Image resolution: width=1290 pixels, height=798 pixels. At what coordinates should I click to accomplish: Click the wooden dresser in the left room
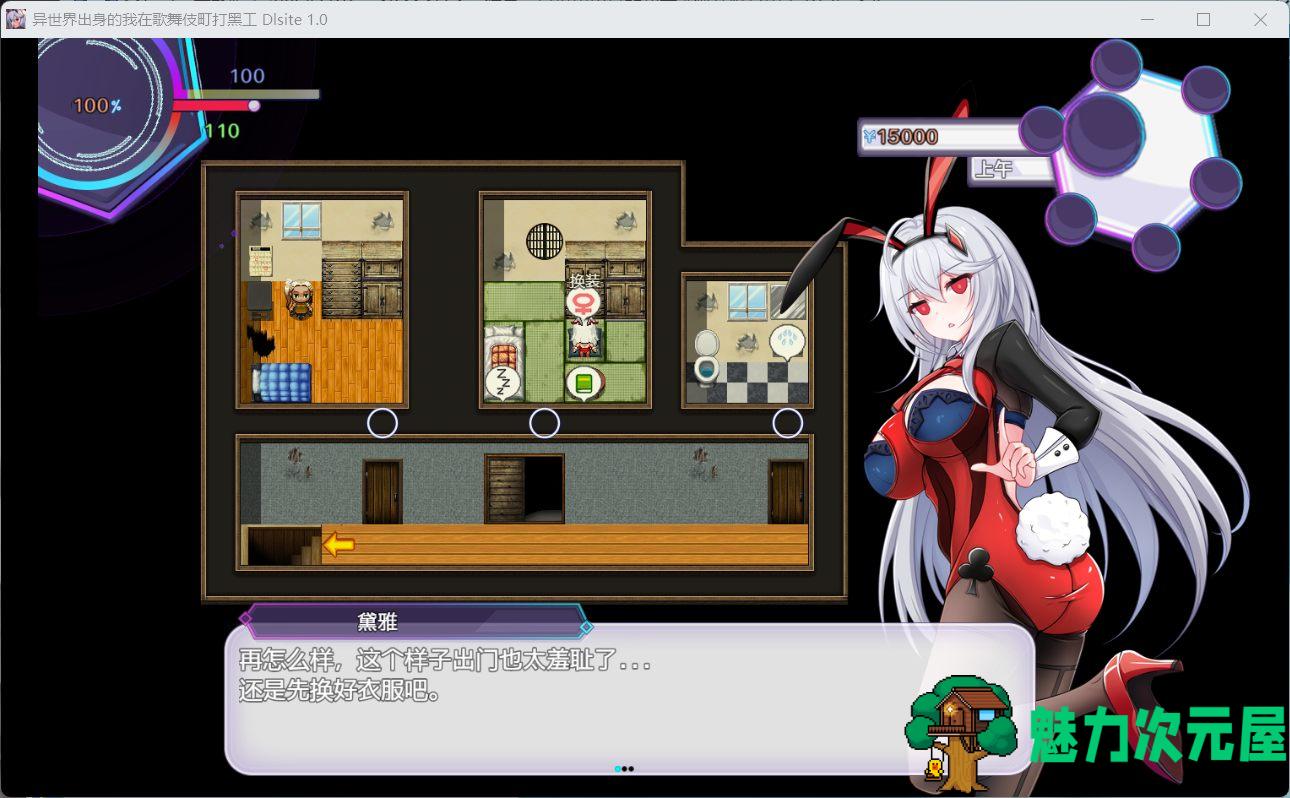tap(343, 280)
